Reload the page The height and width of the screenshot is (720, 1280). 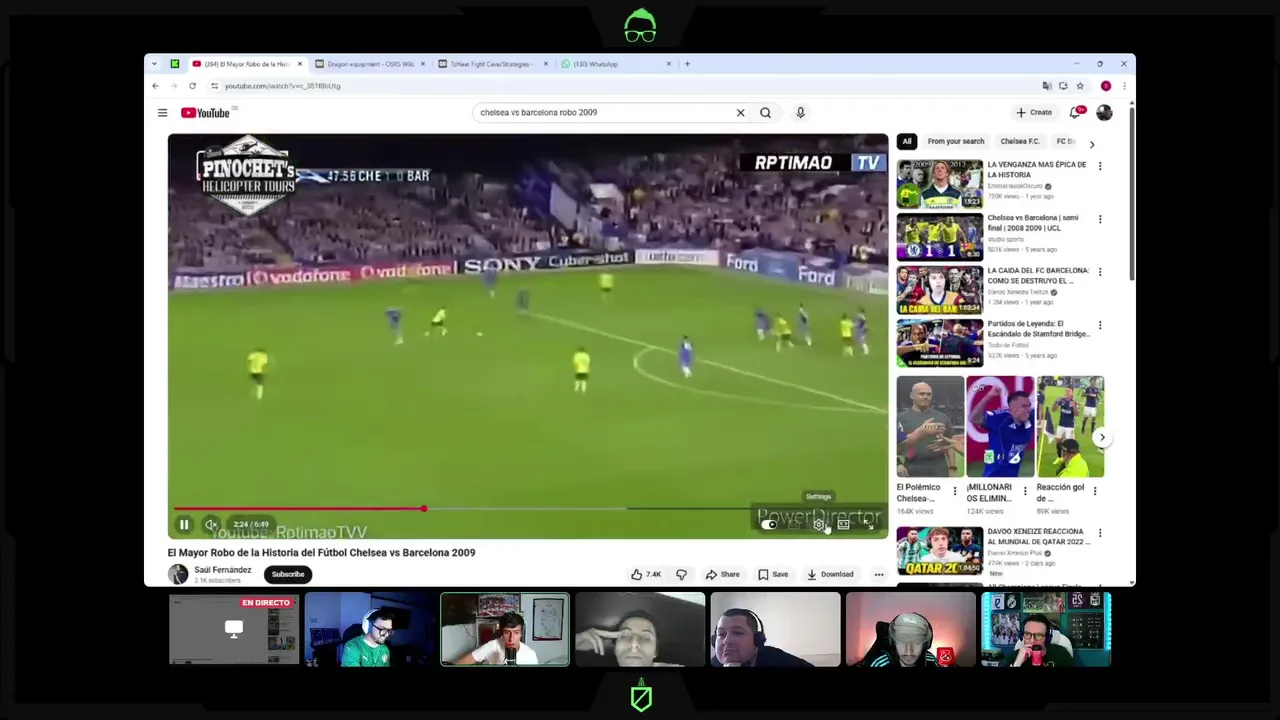[192, 86]
